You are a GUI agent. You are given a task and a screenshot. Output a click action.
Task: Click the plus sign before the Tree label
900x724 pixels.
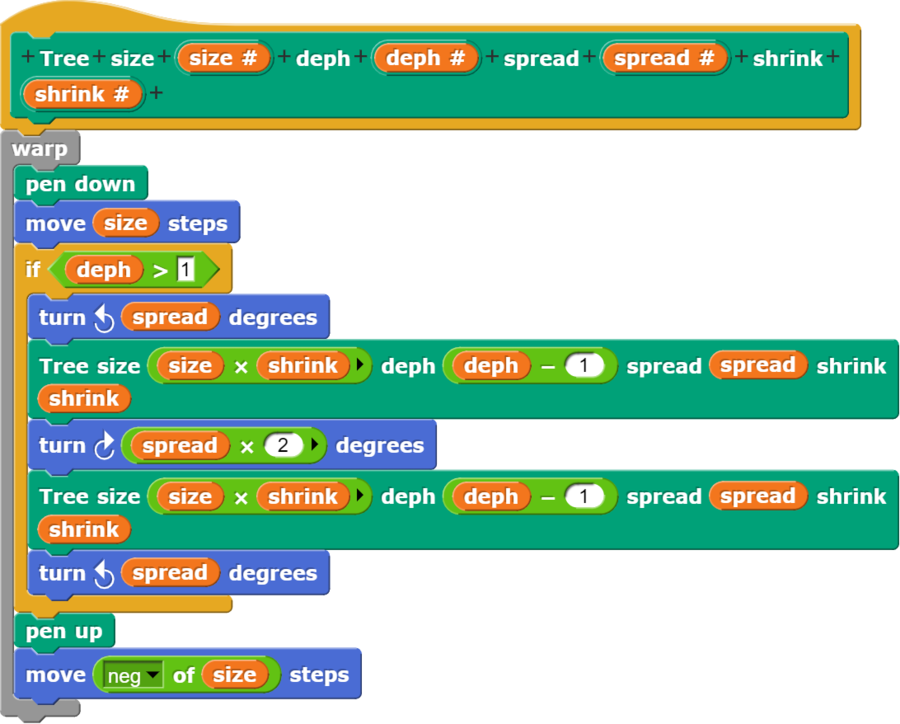pos(27,58)
